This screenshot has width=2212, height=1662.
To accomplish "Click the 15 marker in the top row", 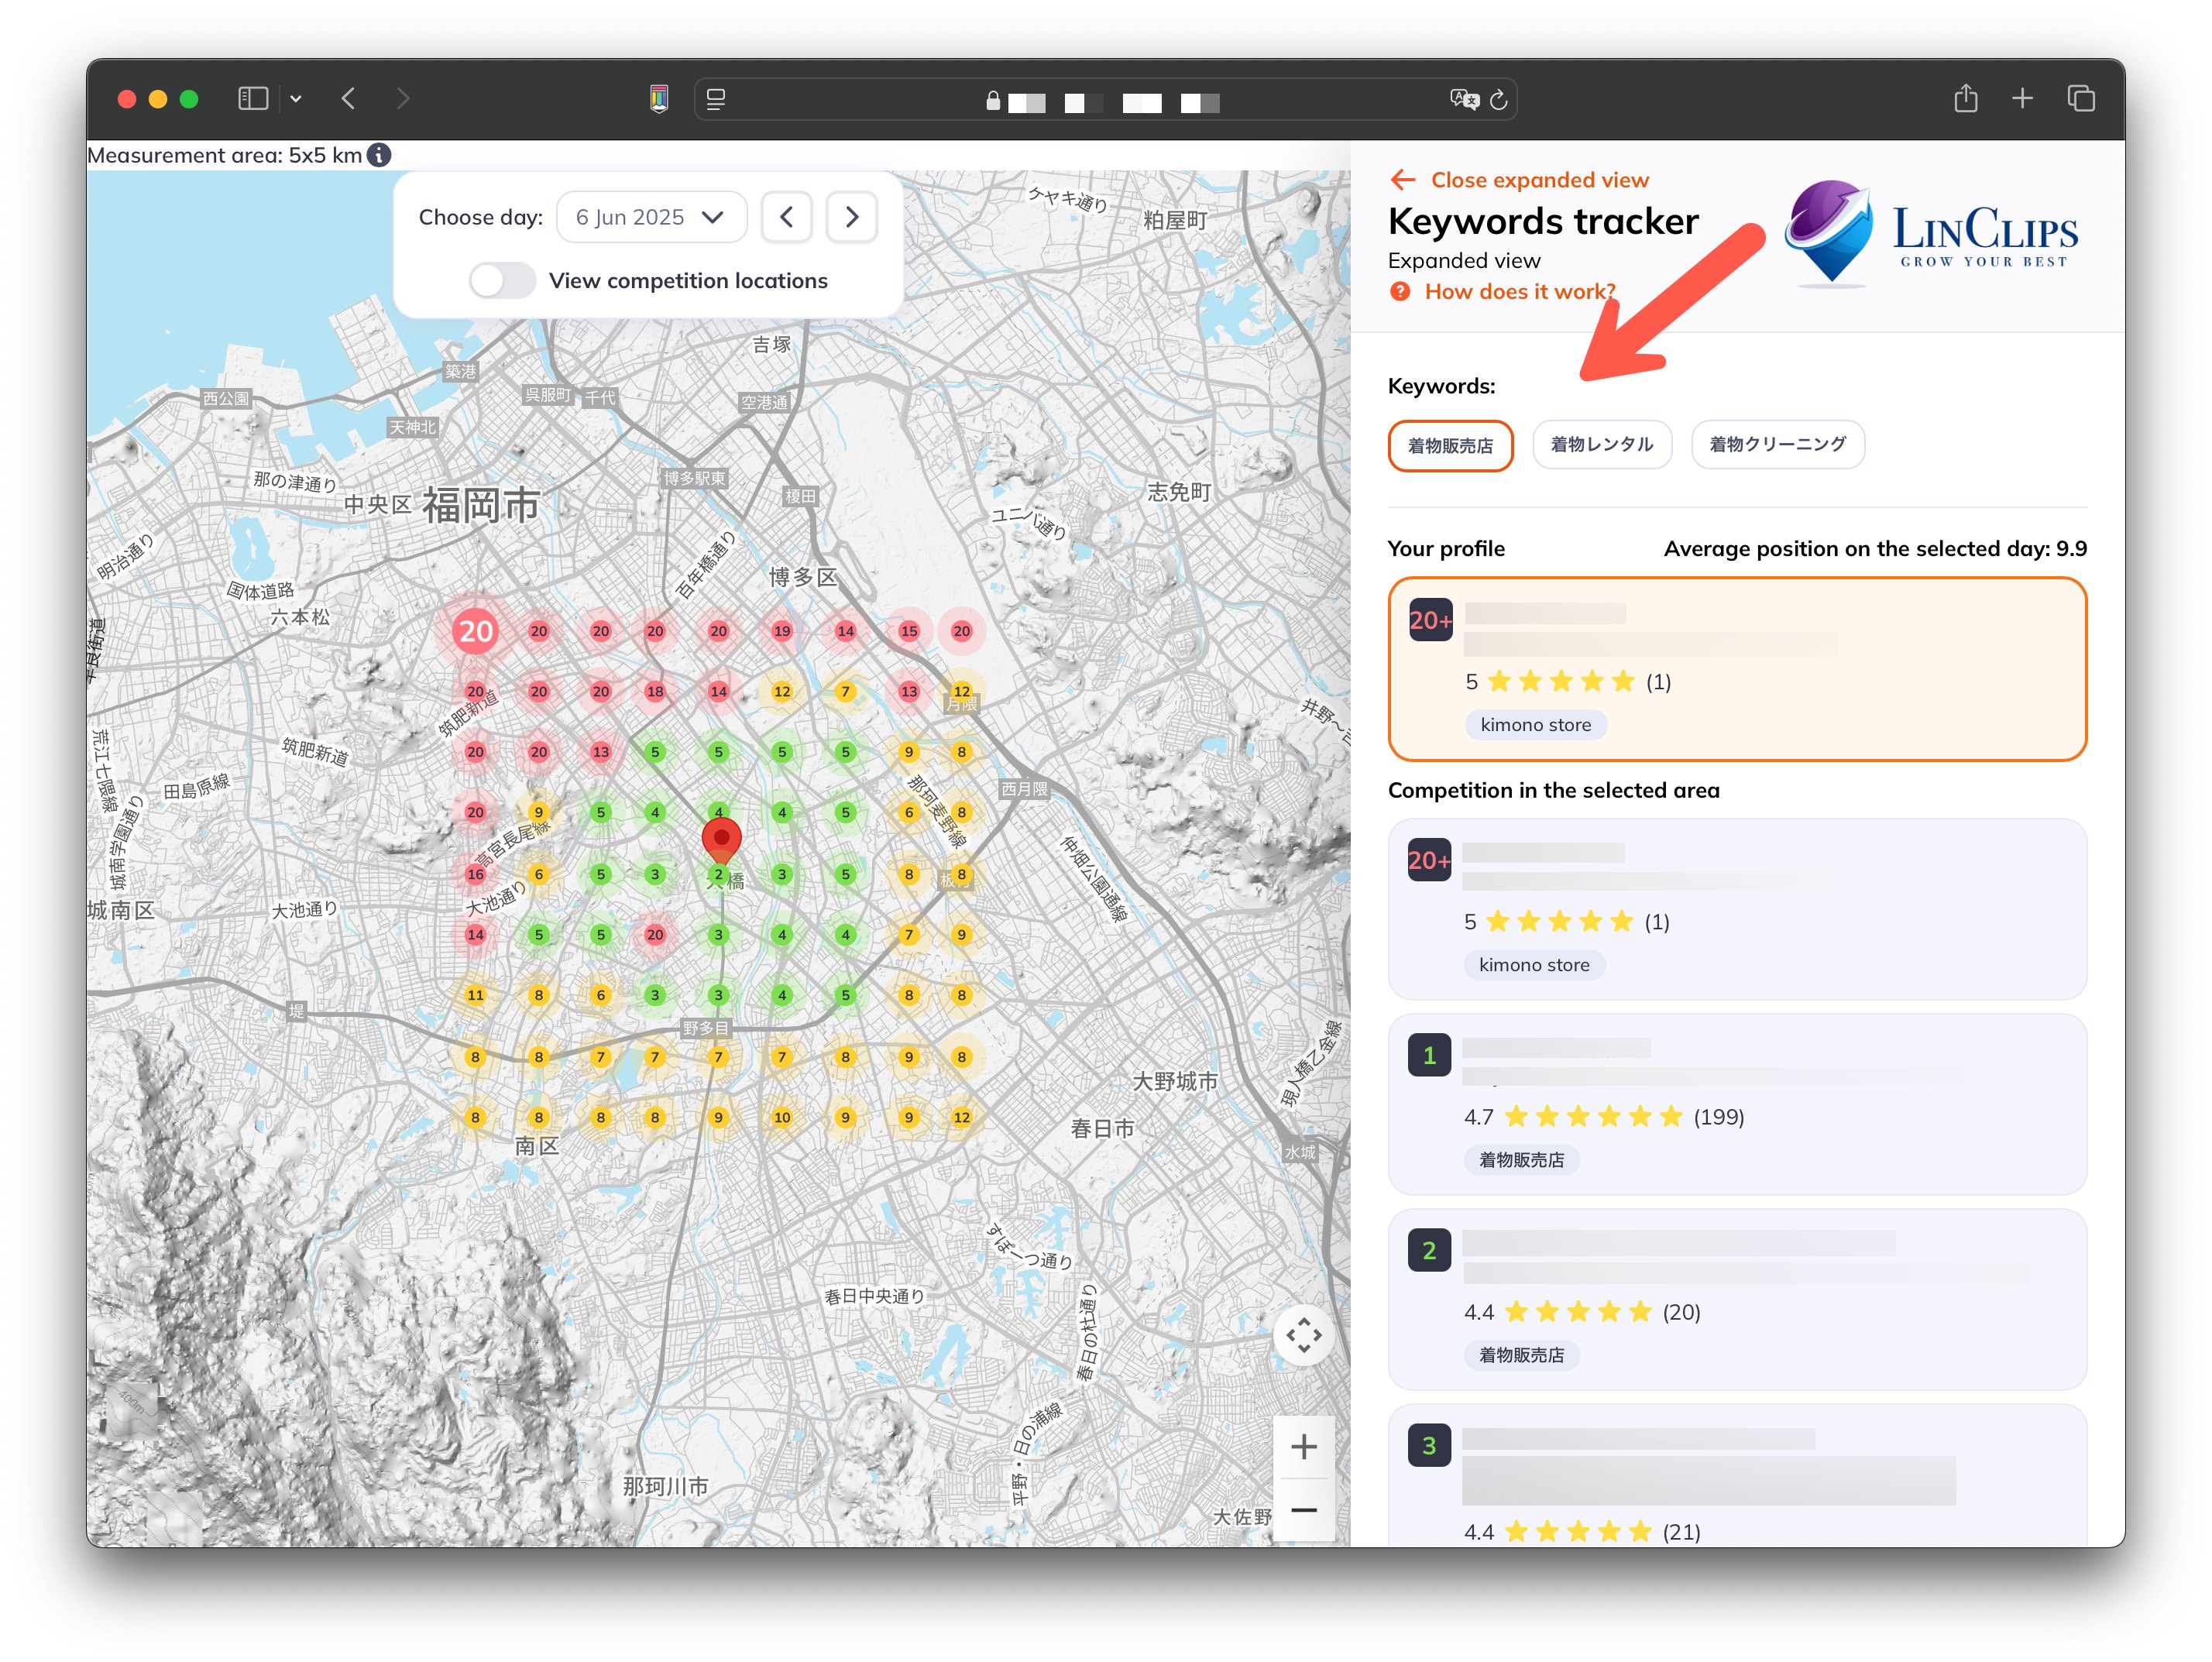I will (909, 631).
